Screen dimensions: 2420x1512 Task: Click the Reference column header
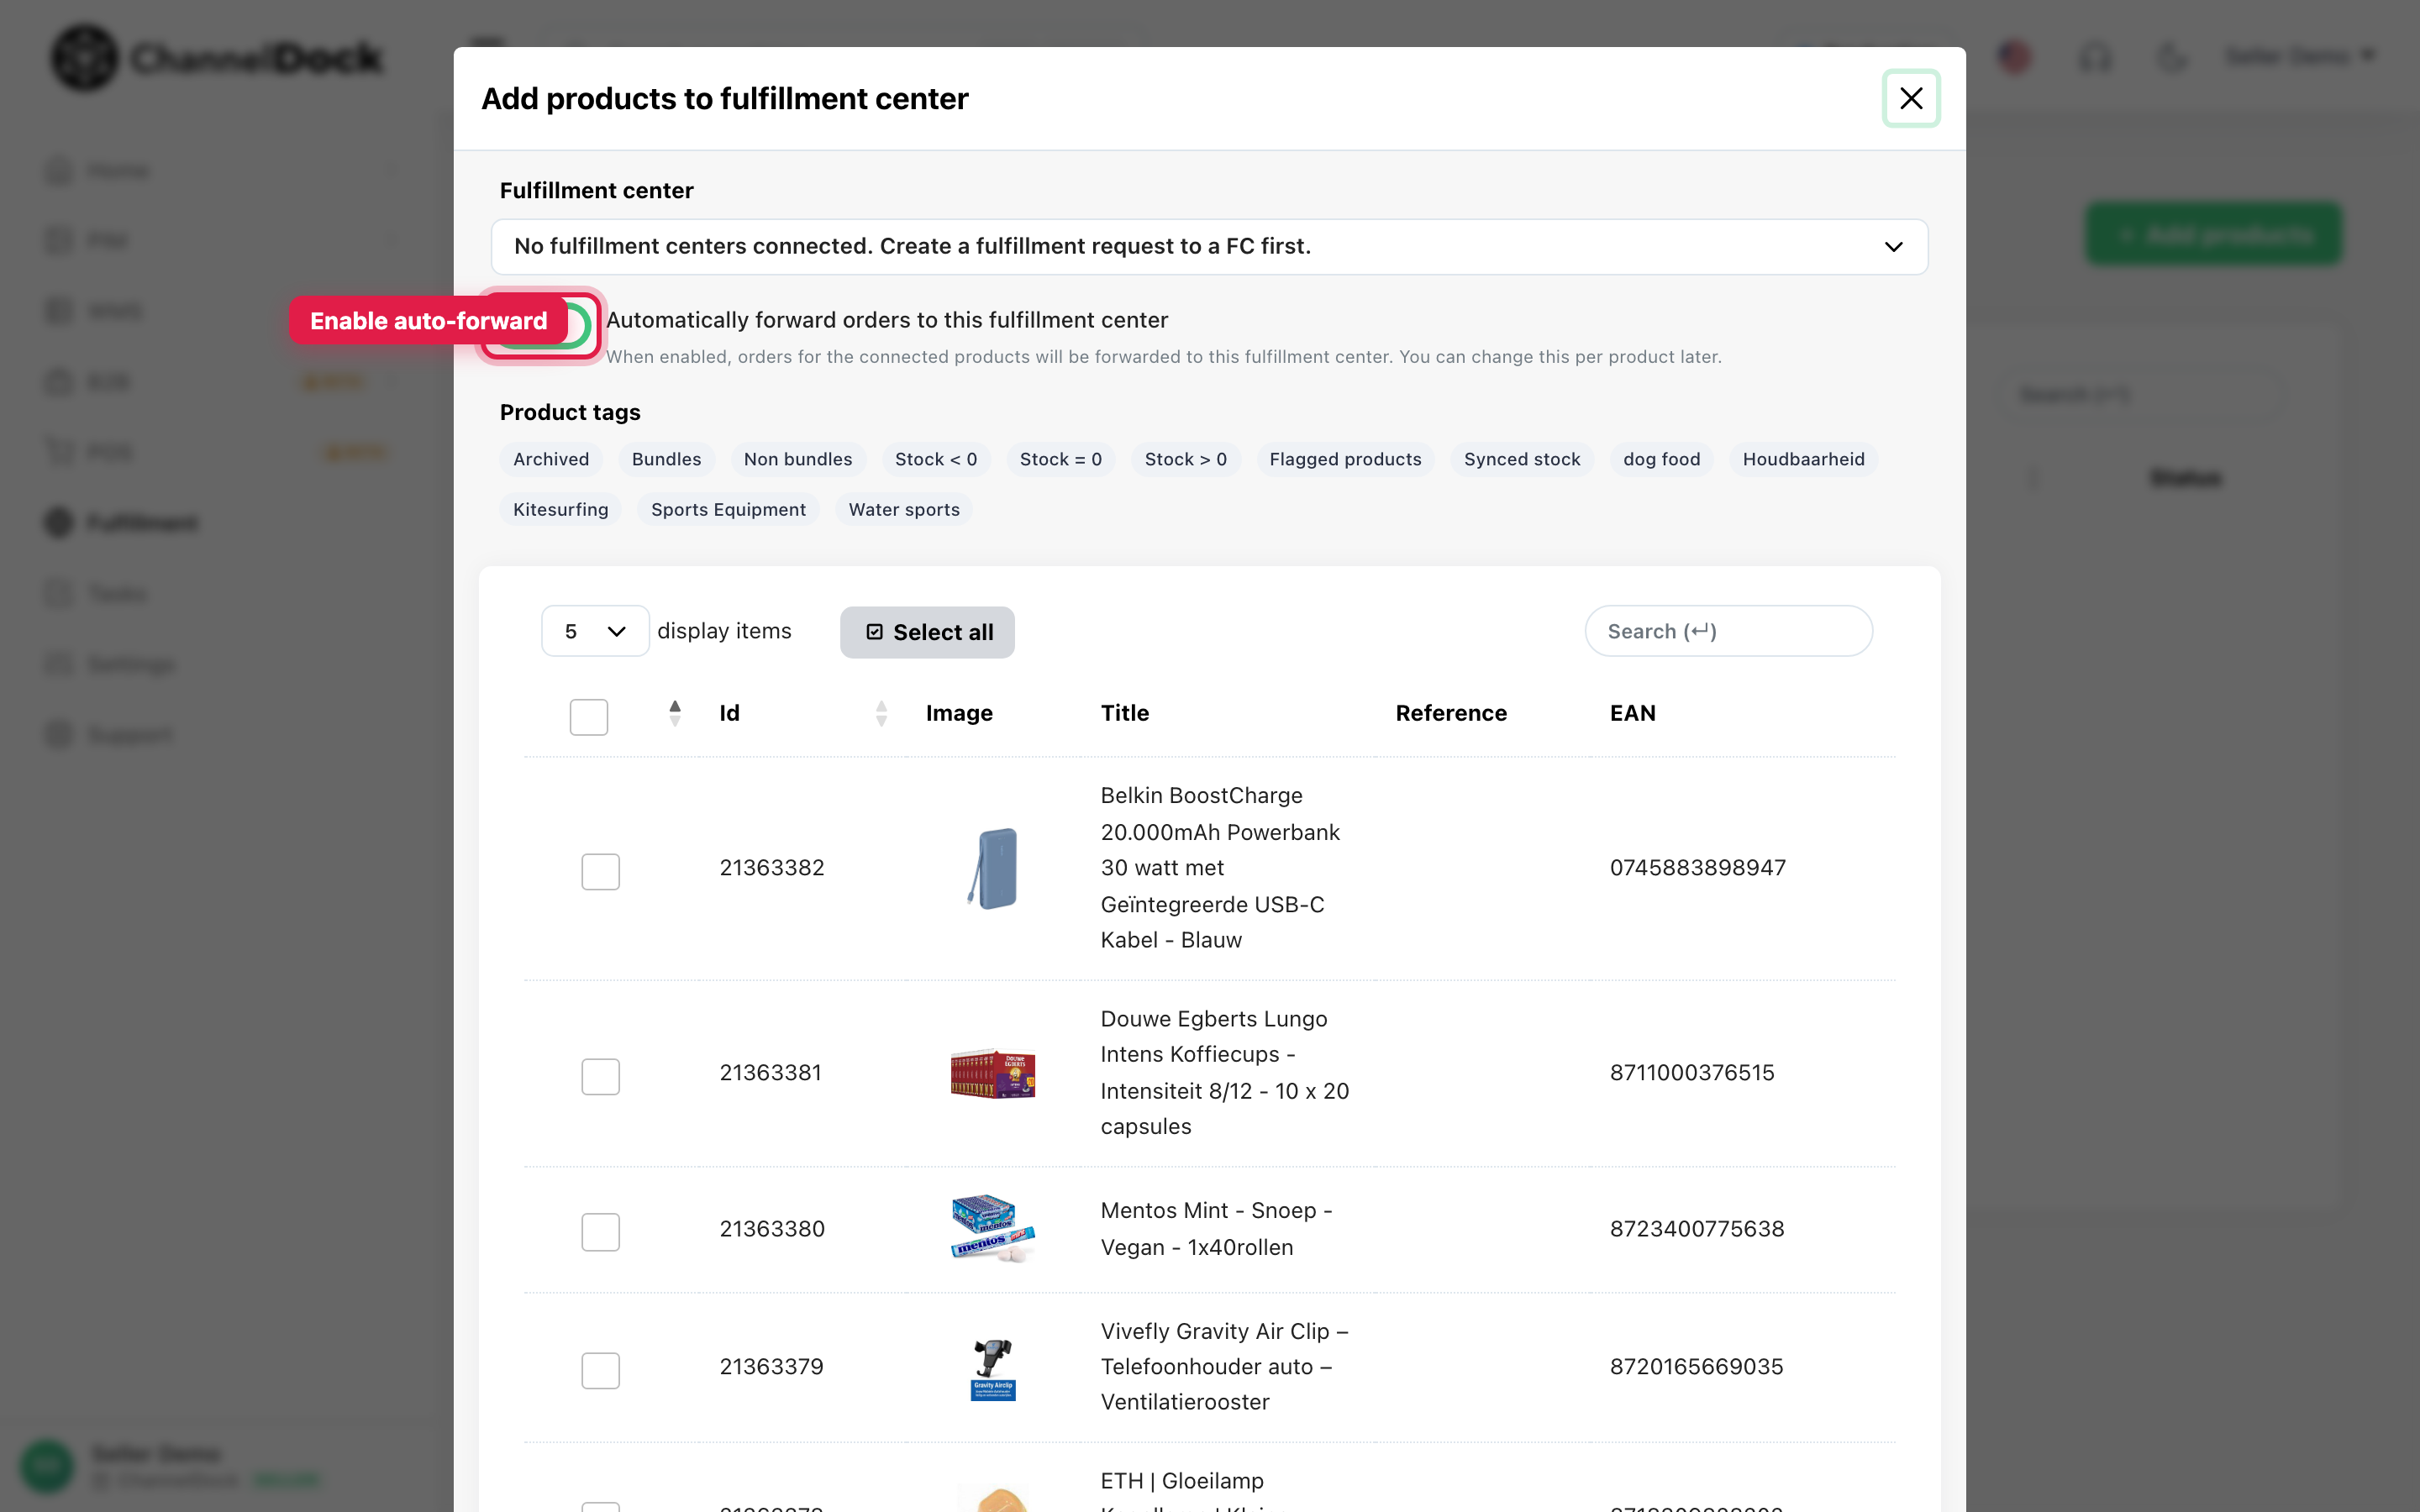click(1450, 713)
